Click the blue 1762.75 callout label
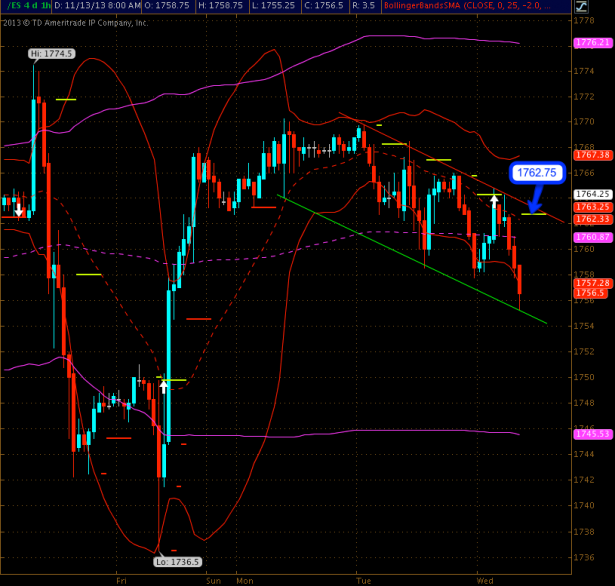This screenshot has width=615, height=586. pos(536,172)
